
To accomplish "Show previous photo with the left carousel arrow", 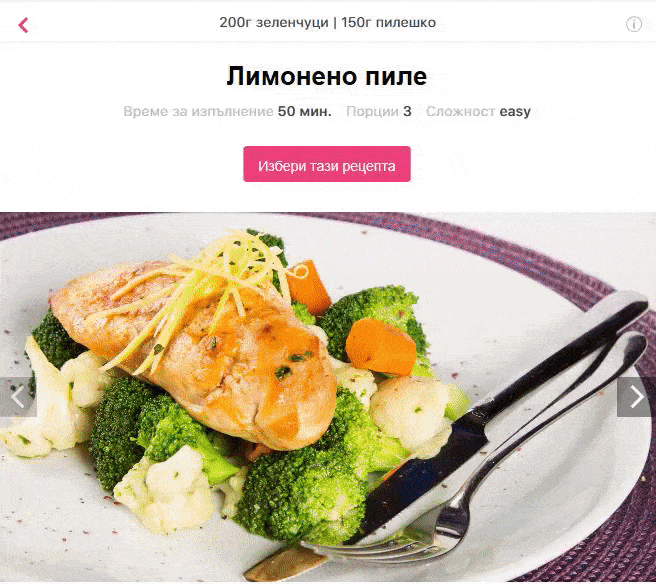I will click(x=18, y=396).
